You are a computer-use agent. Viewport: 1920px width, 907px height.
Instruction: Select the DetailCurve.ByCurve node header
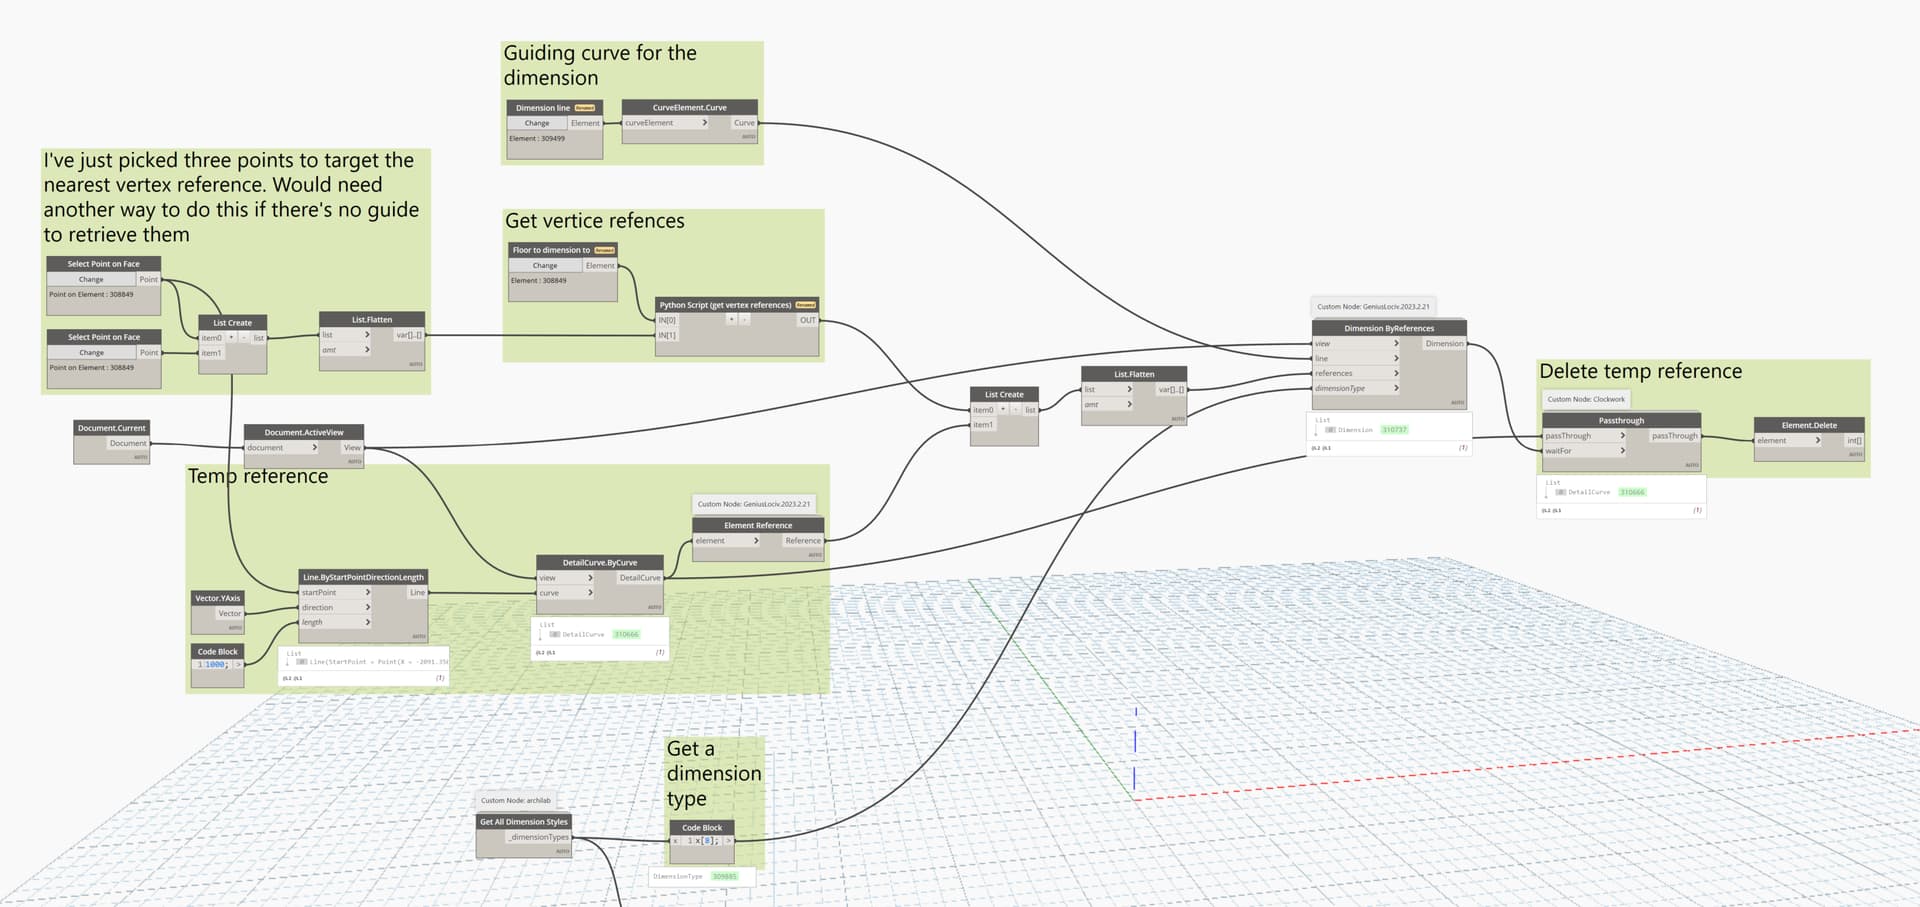[600, 563]
